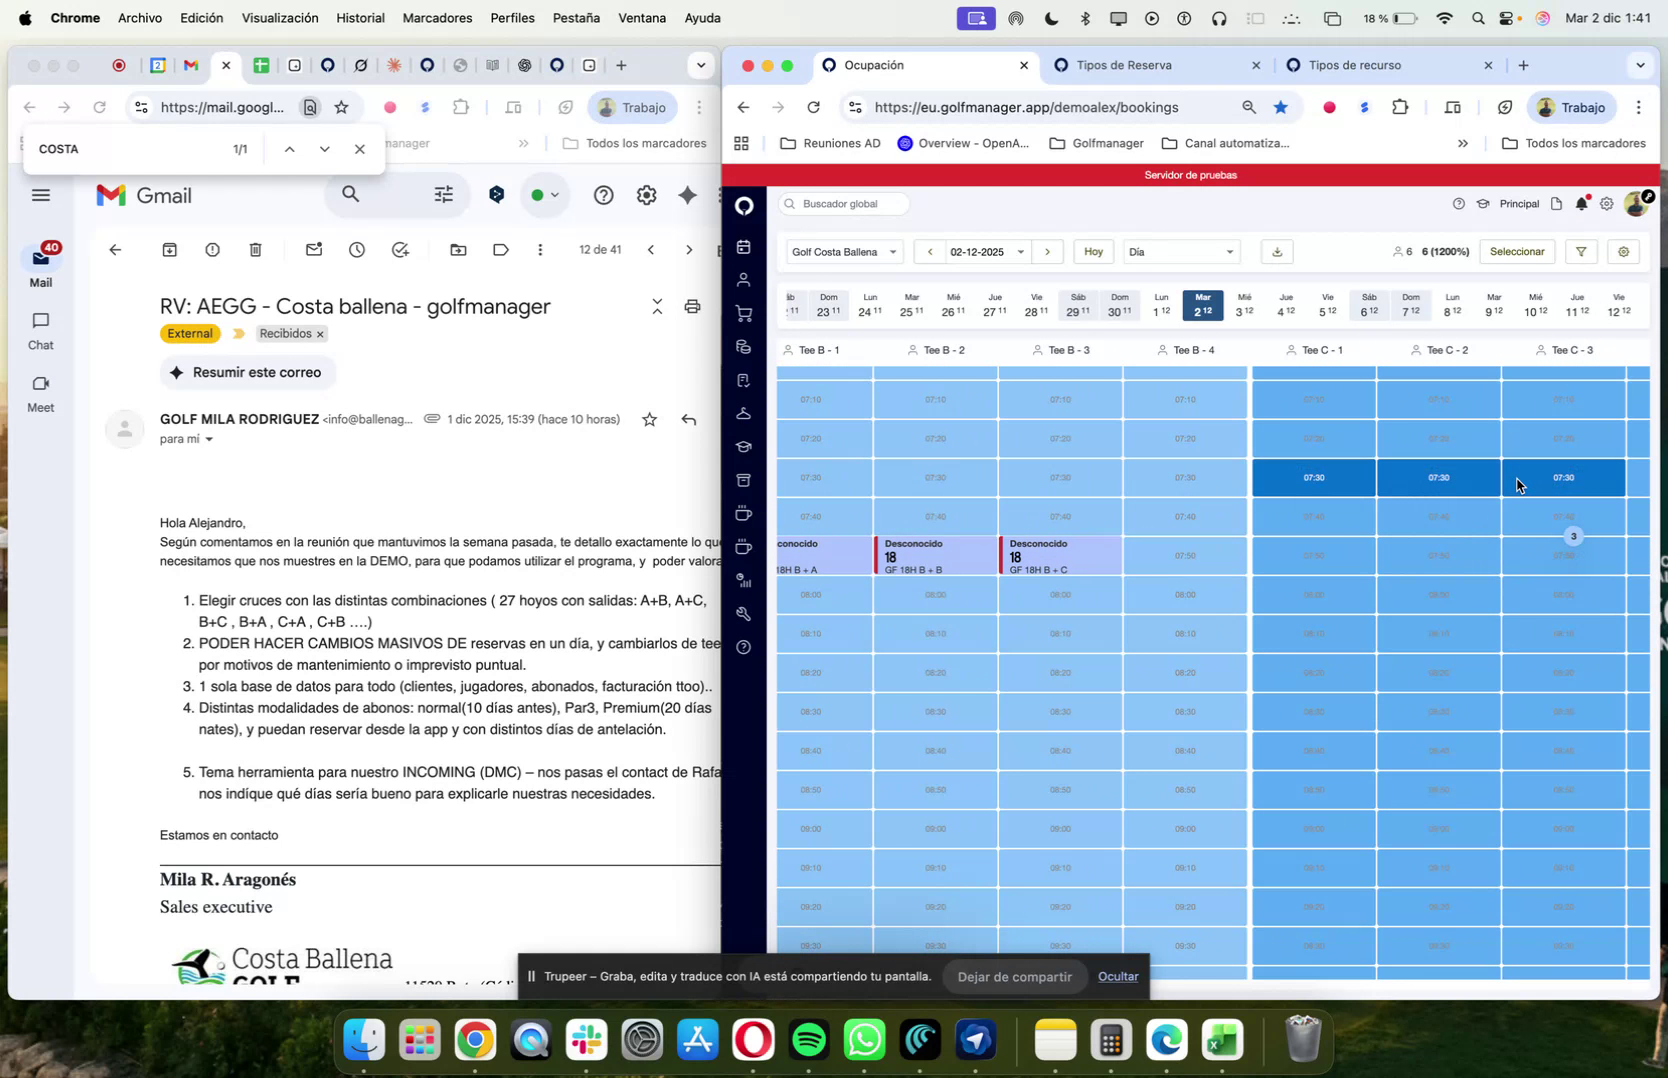Viewport: 1668px width, 1078px height.
Task: Click the 'Hoy' button in the date toolbar
Action: (x=1093, y=252)
